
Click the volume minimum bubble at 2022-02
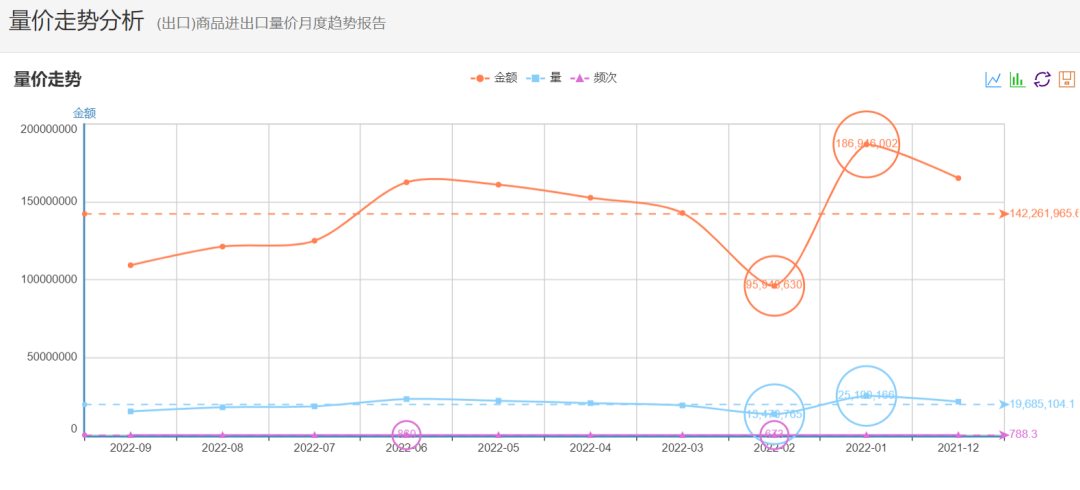(774, 413)
